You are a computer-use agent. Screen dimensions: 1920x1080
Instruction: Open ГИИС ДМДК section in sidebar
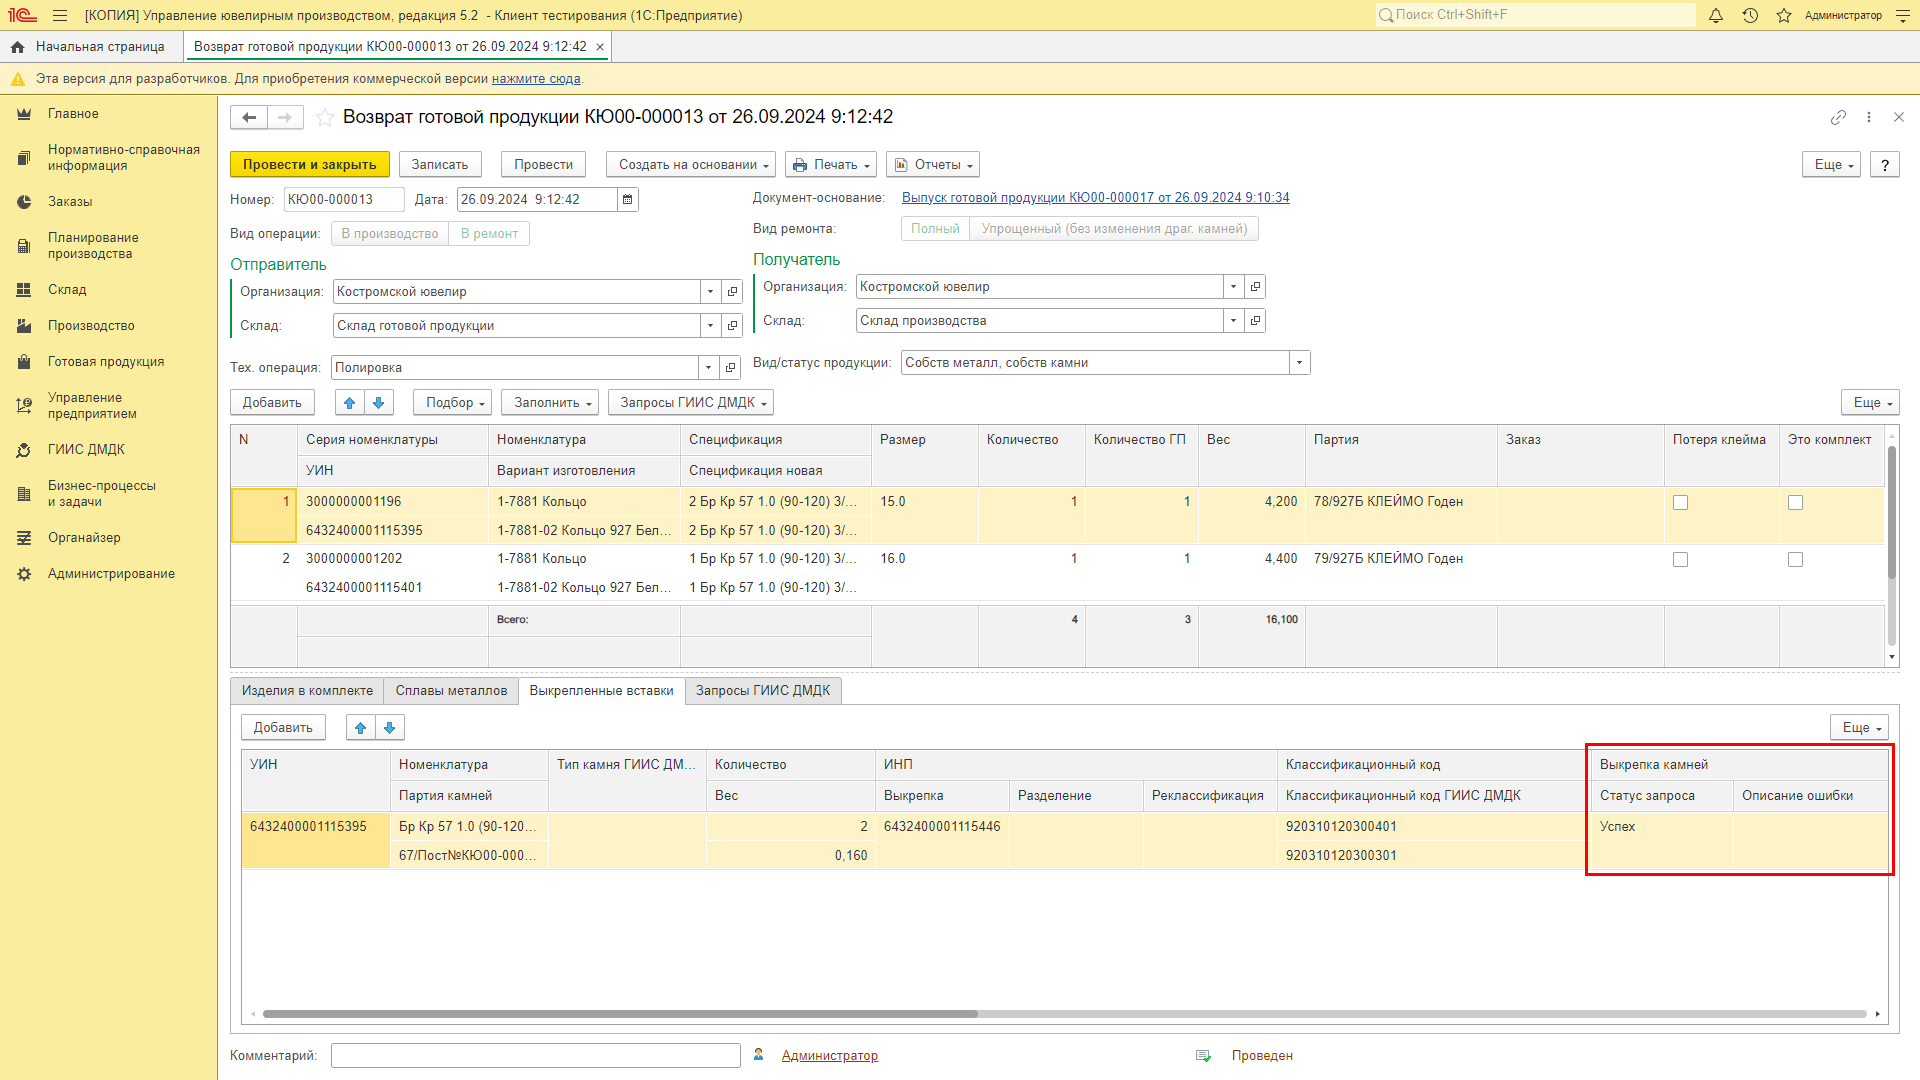pyautogui.click(x=86, y=450)
